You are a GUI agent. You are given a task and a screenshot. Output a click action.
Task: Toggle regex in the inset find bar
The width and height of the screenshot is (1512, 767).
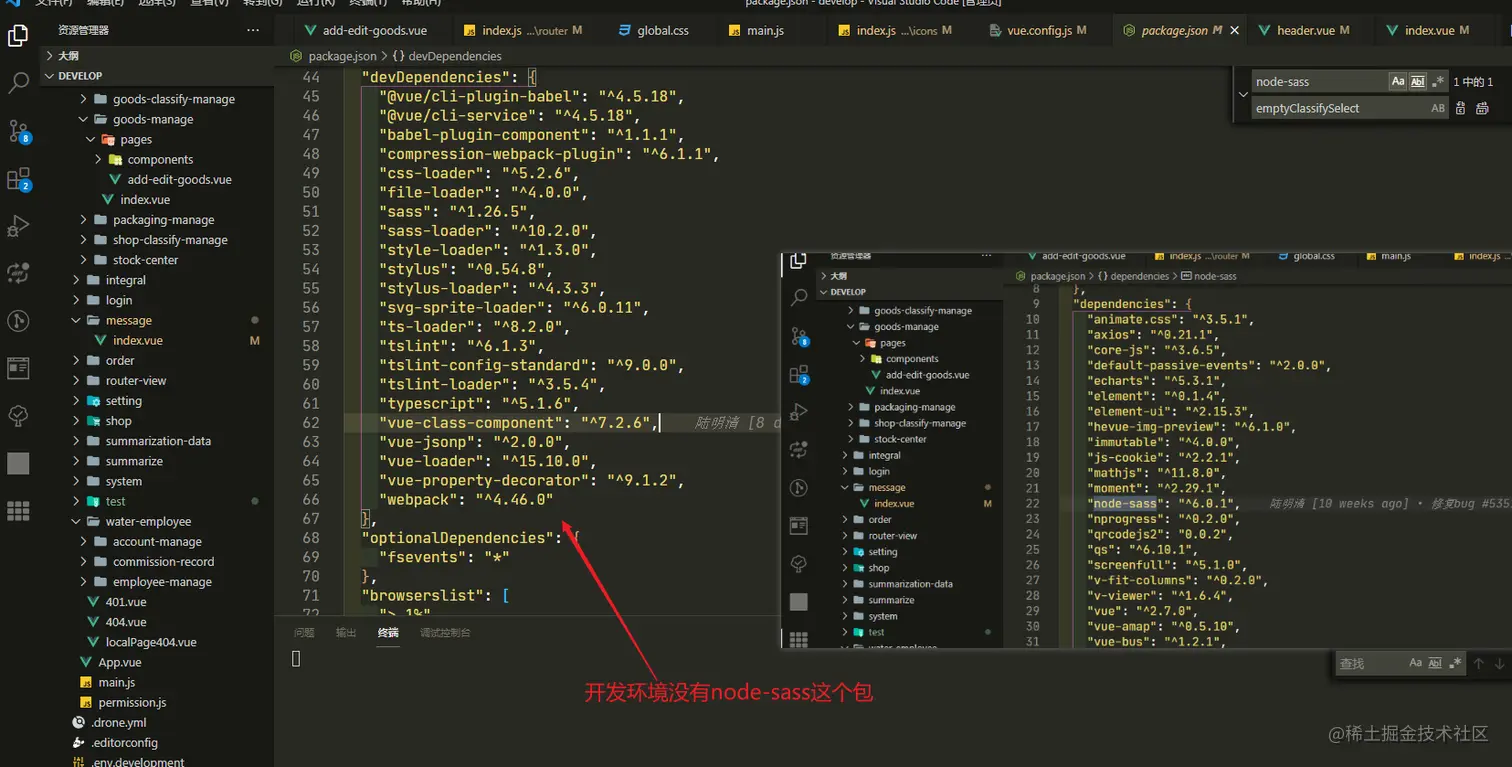point(1455,663)
